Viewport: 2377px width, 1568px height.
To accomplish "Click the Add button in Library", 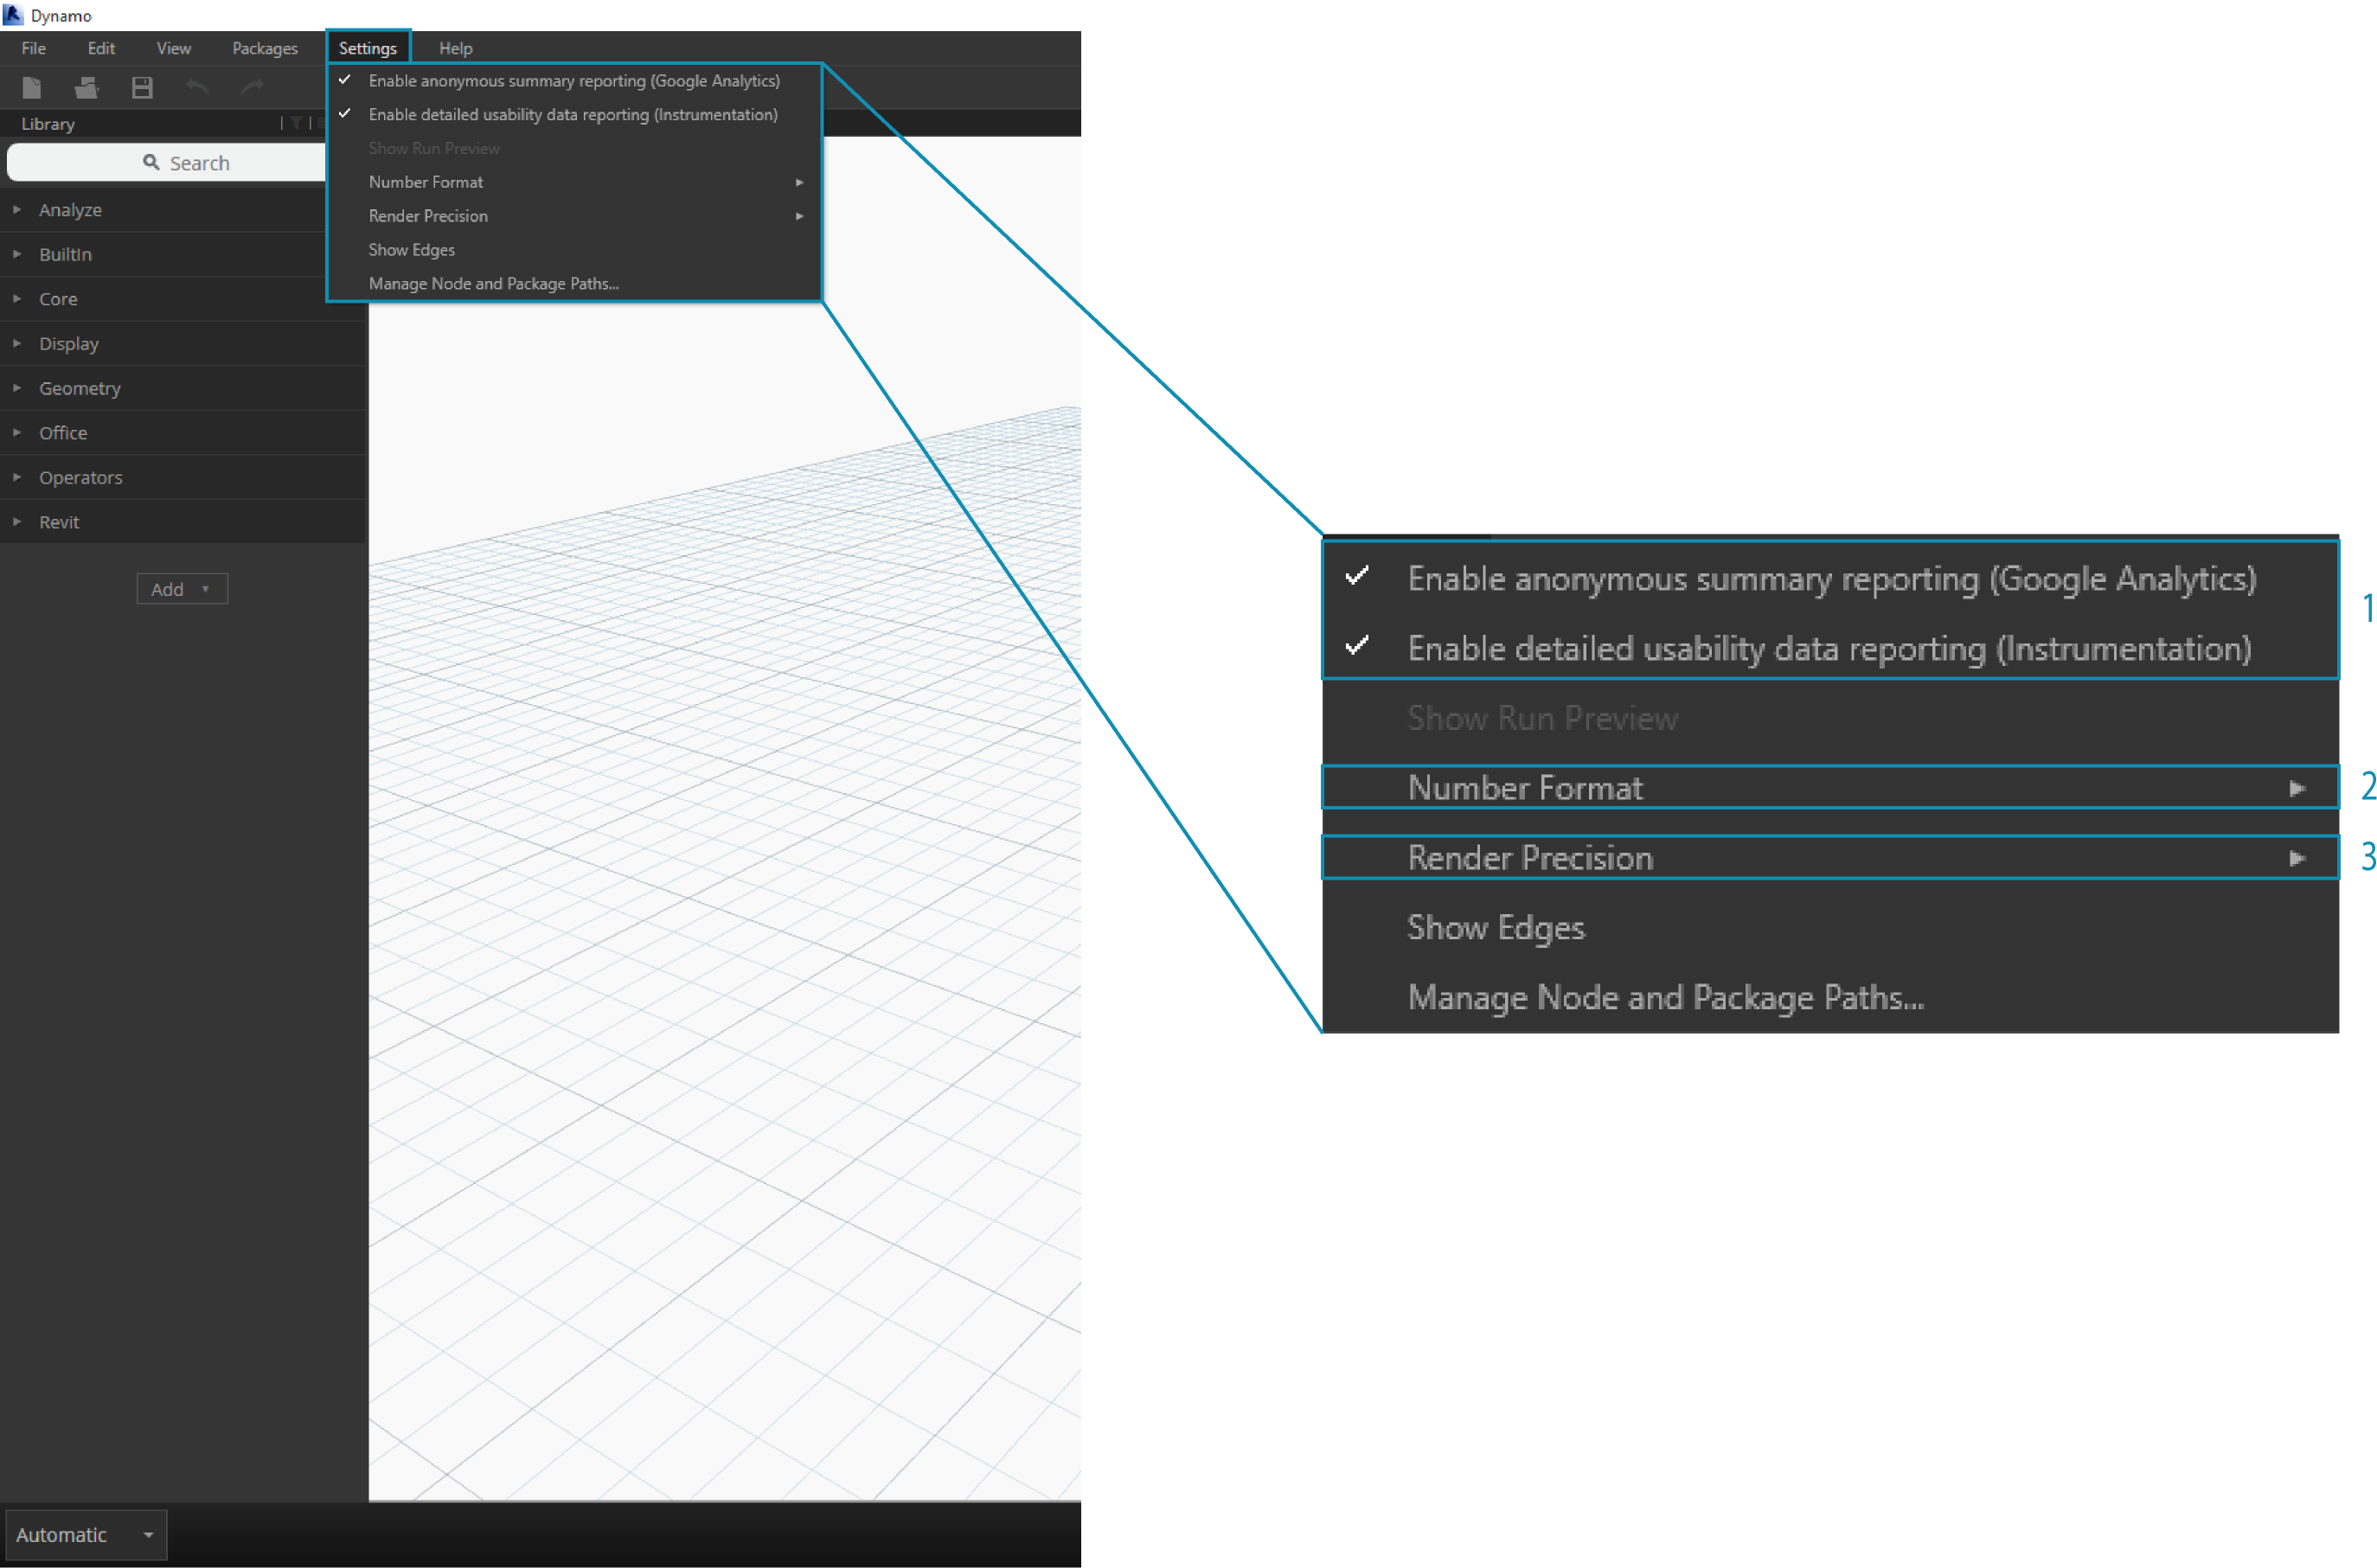I will 182,589.
